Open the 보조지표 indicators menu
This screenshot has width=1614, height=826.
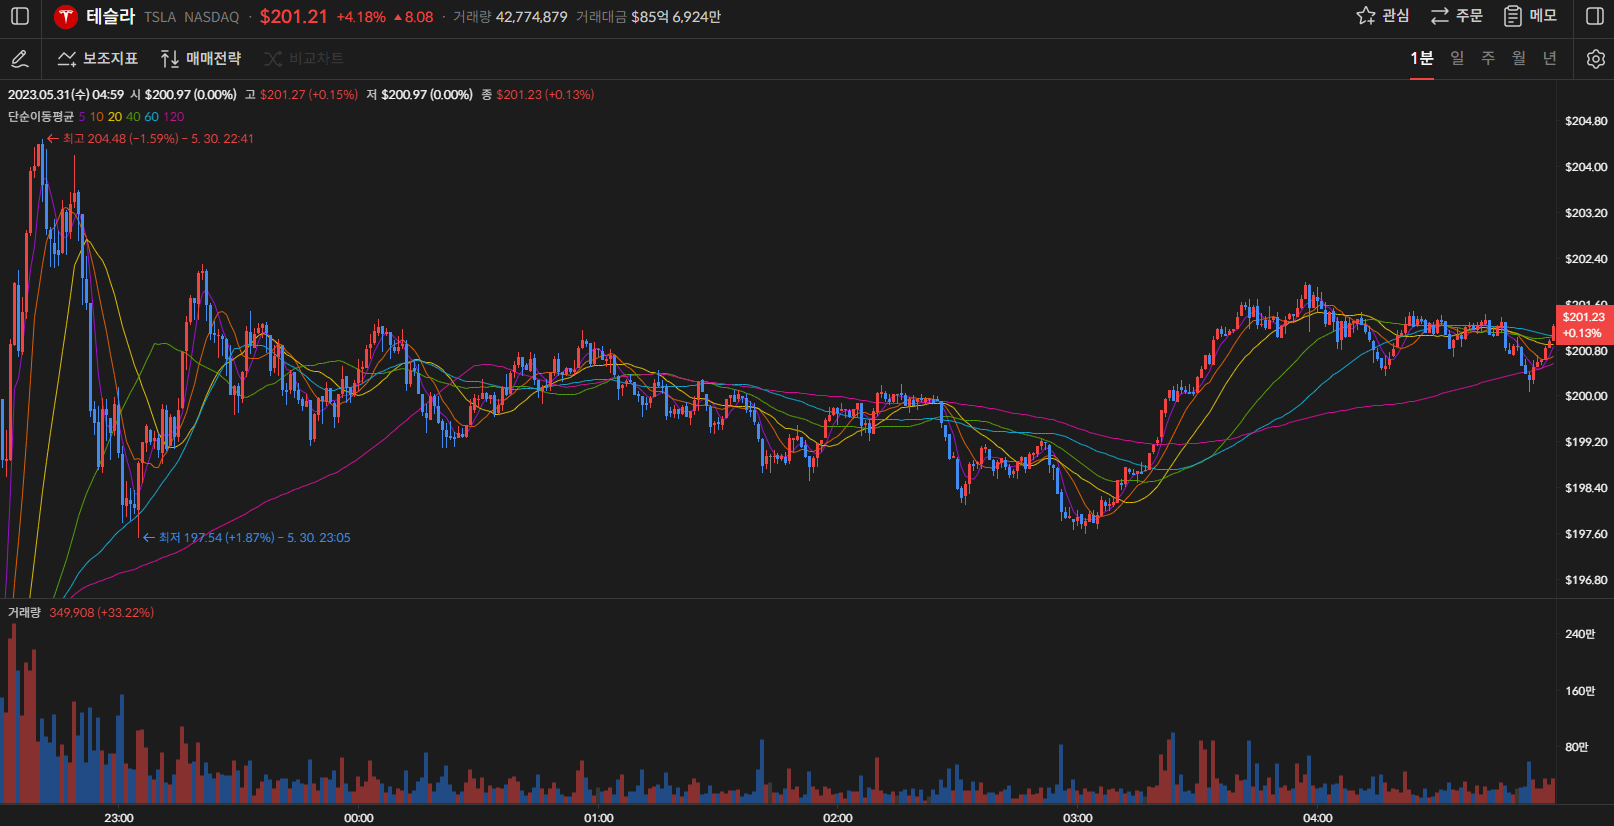click(x=98, y=59)
